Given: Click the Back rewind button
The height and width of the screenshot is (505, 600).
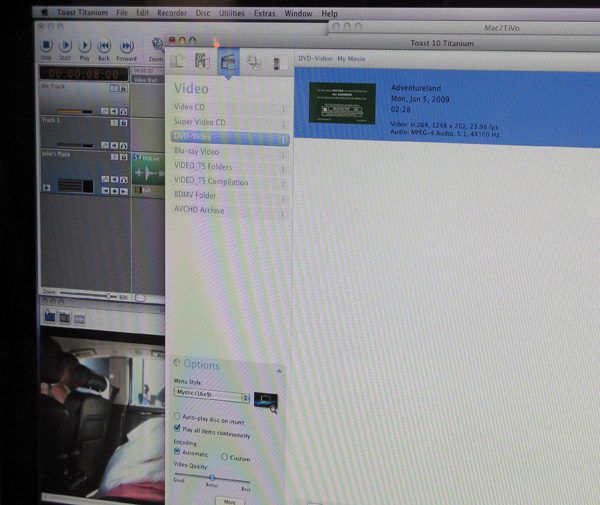Looking at the screenshot, I should 104,46.
